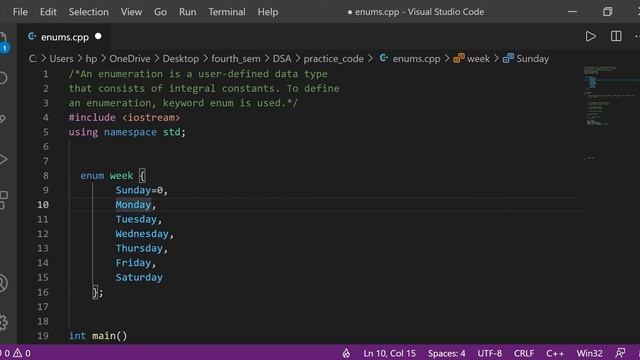
Task: Click Sunday=0 in the enum
Action: (x=139, y=190)
